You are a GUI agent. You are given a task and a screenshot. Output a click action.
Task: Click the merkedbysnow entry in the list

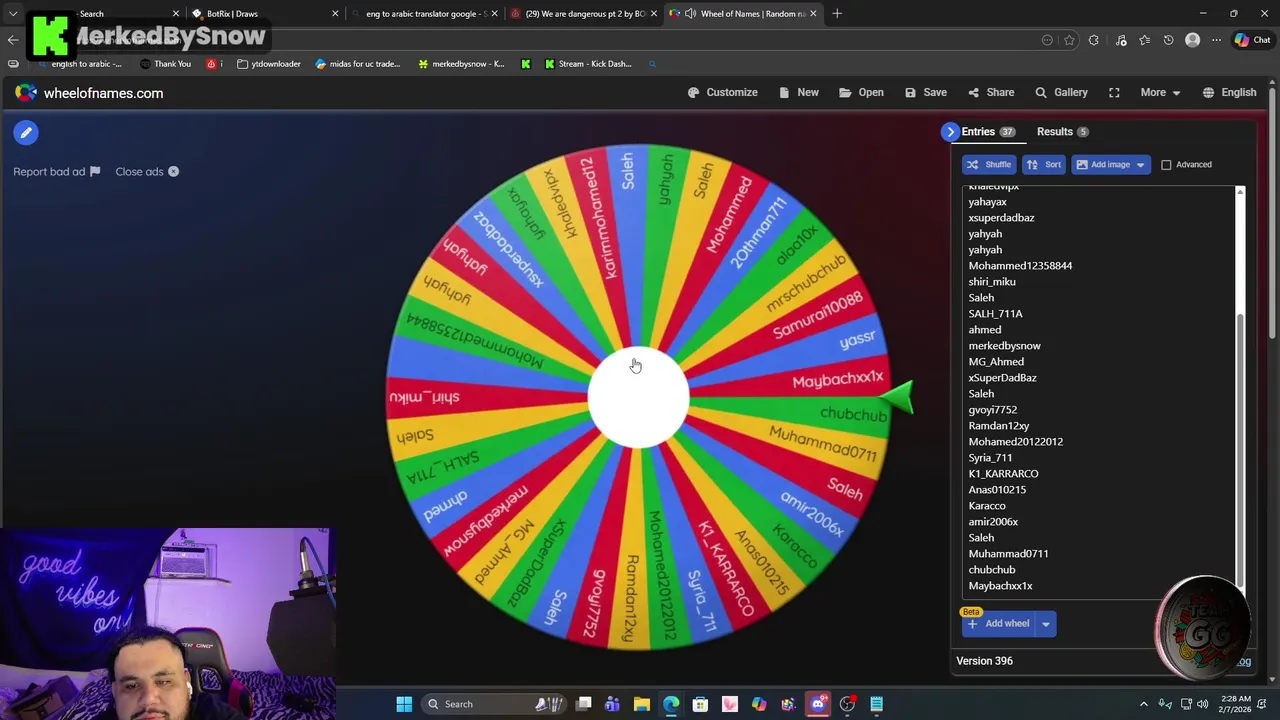1004,346
